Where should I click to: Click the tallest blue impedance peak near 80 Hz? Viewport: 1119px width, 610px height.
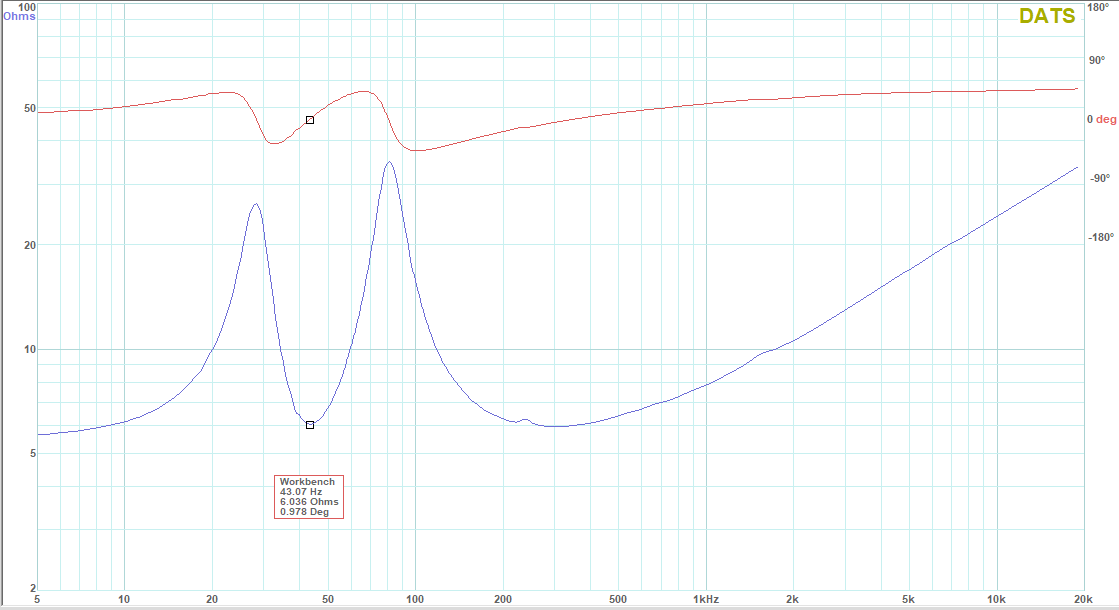point(388,162)
